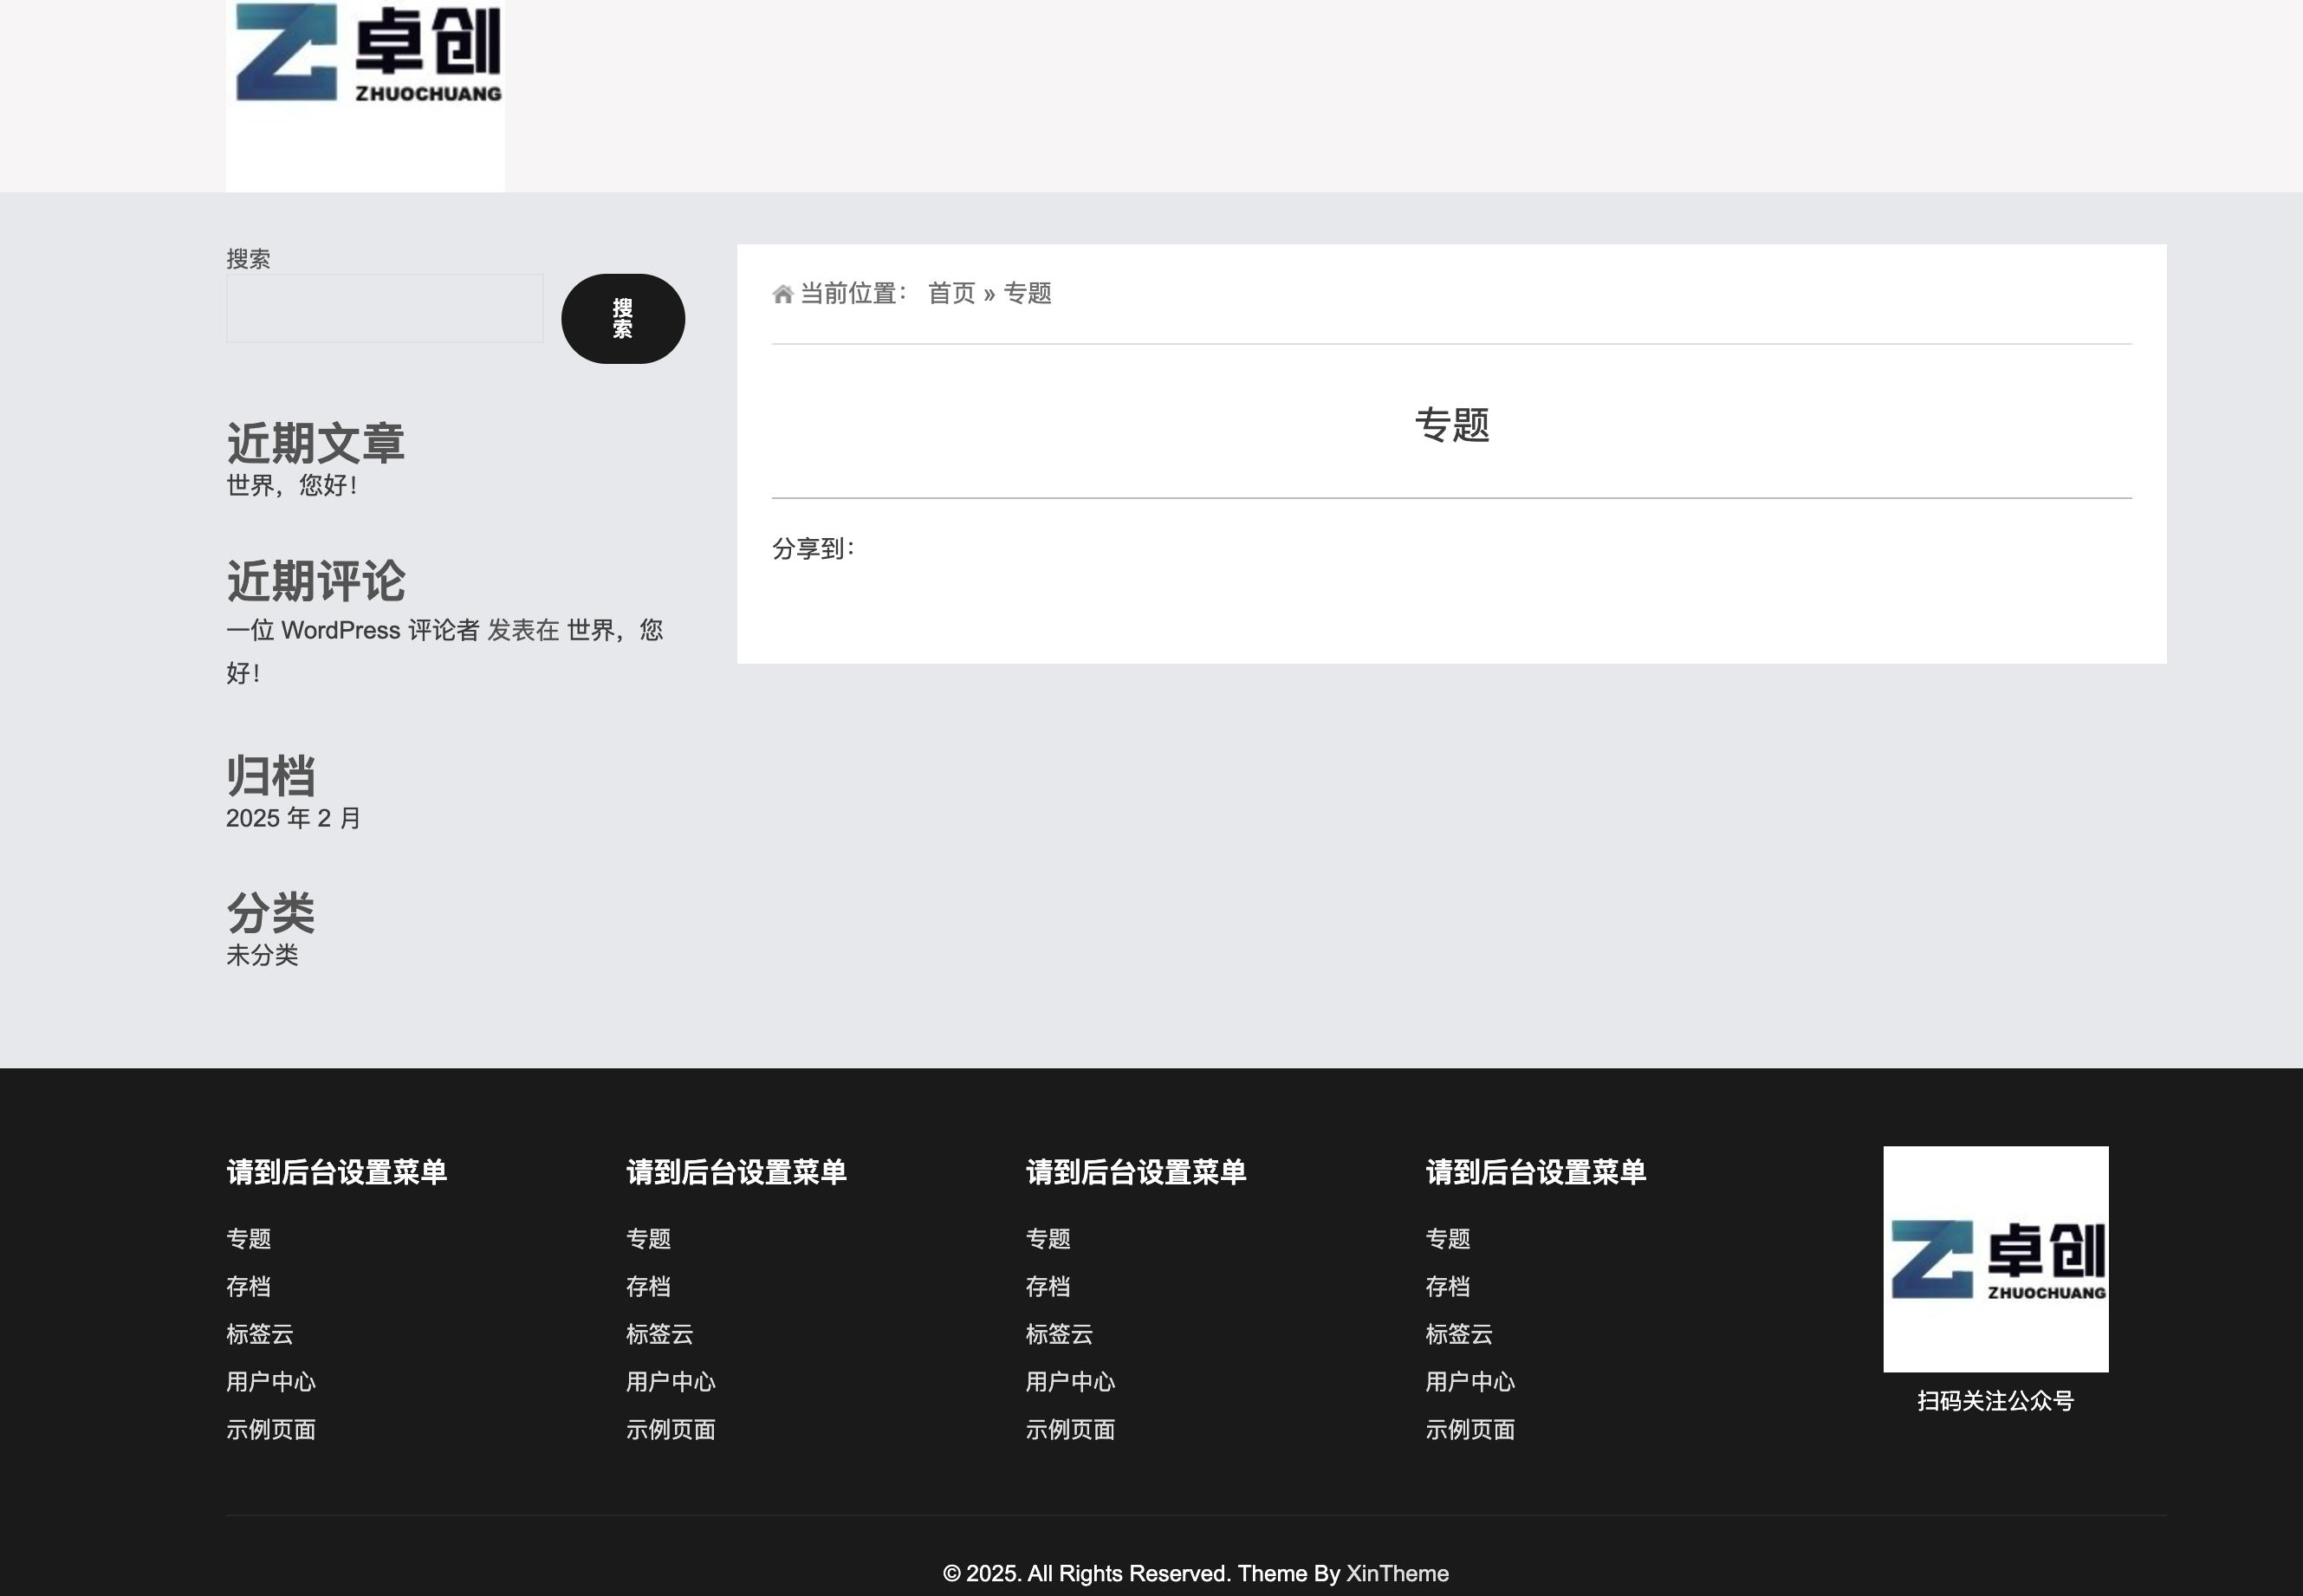2303x1596 pixels.
Task: Click 专题 in the second footer menu column
Action: tap(649, 1239)
